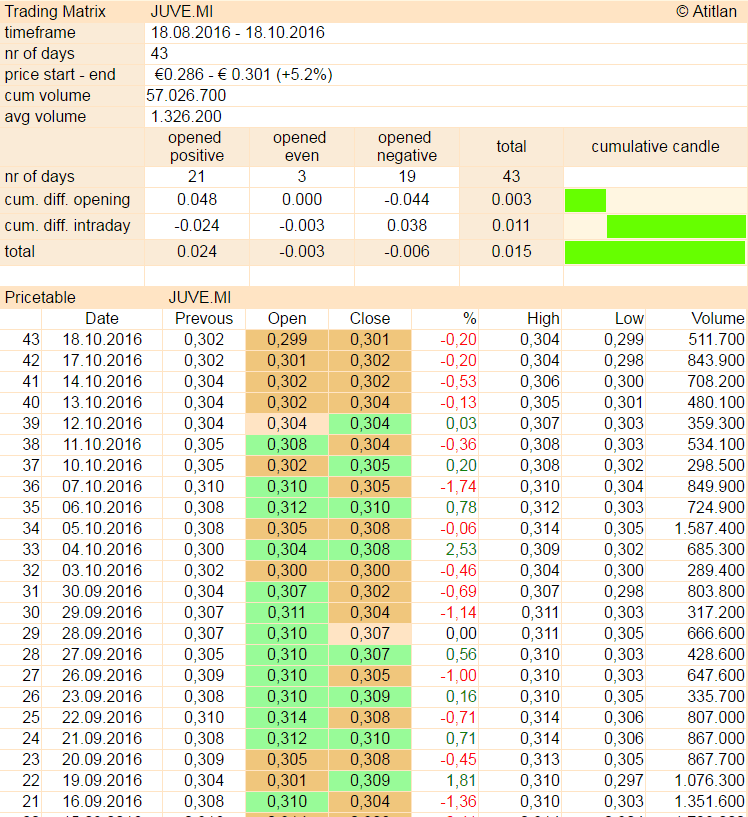This screenshot has height=817, width=748.
Task: Select the grand total value 0.015
Action: tap(511, 252)
